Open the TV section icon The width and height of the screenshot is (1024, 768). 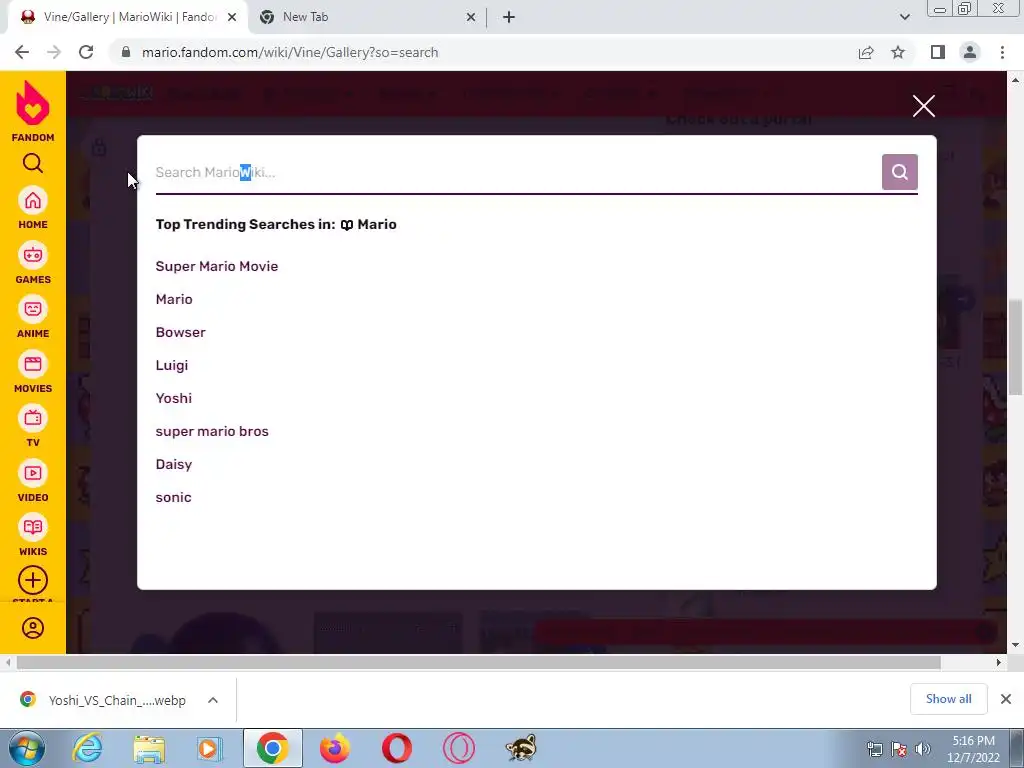[33, 419]
